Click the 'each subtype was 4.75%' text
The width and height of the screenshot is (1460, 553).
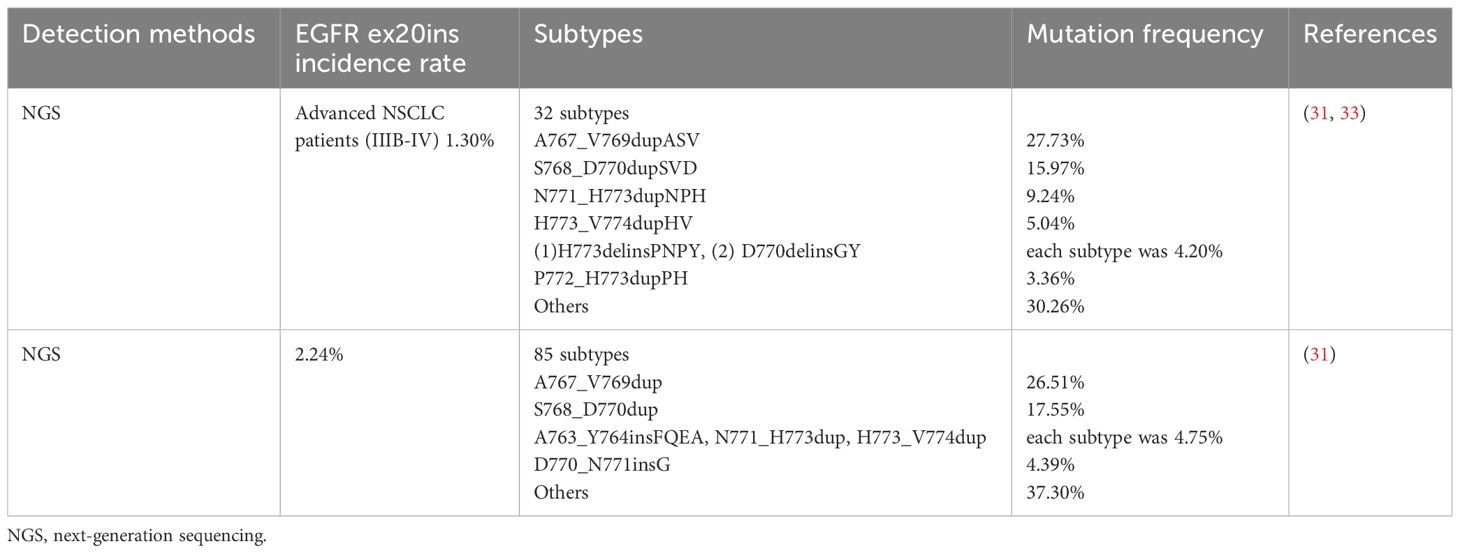coord(1125,438)
